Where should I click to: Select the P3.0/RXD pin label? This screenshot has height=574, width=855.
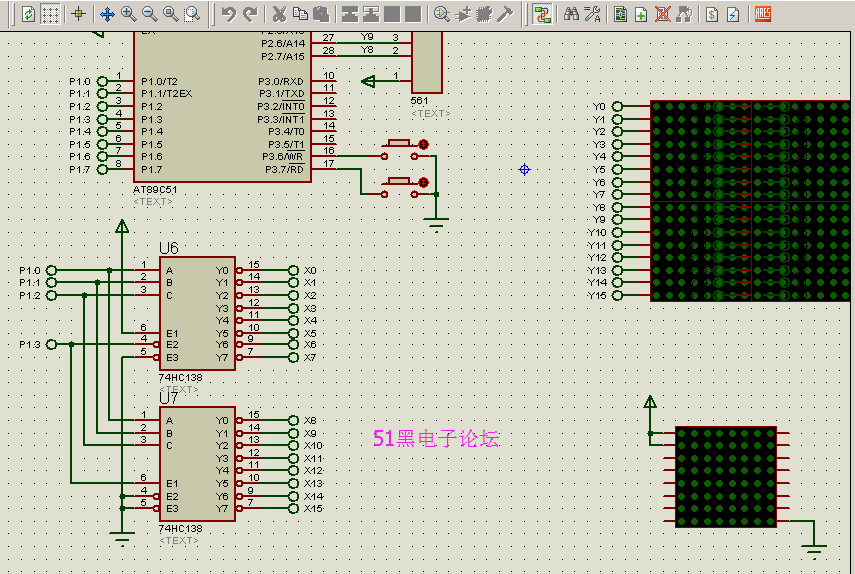(x=281, y=81)
